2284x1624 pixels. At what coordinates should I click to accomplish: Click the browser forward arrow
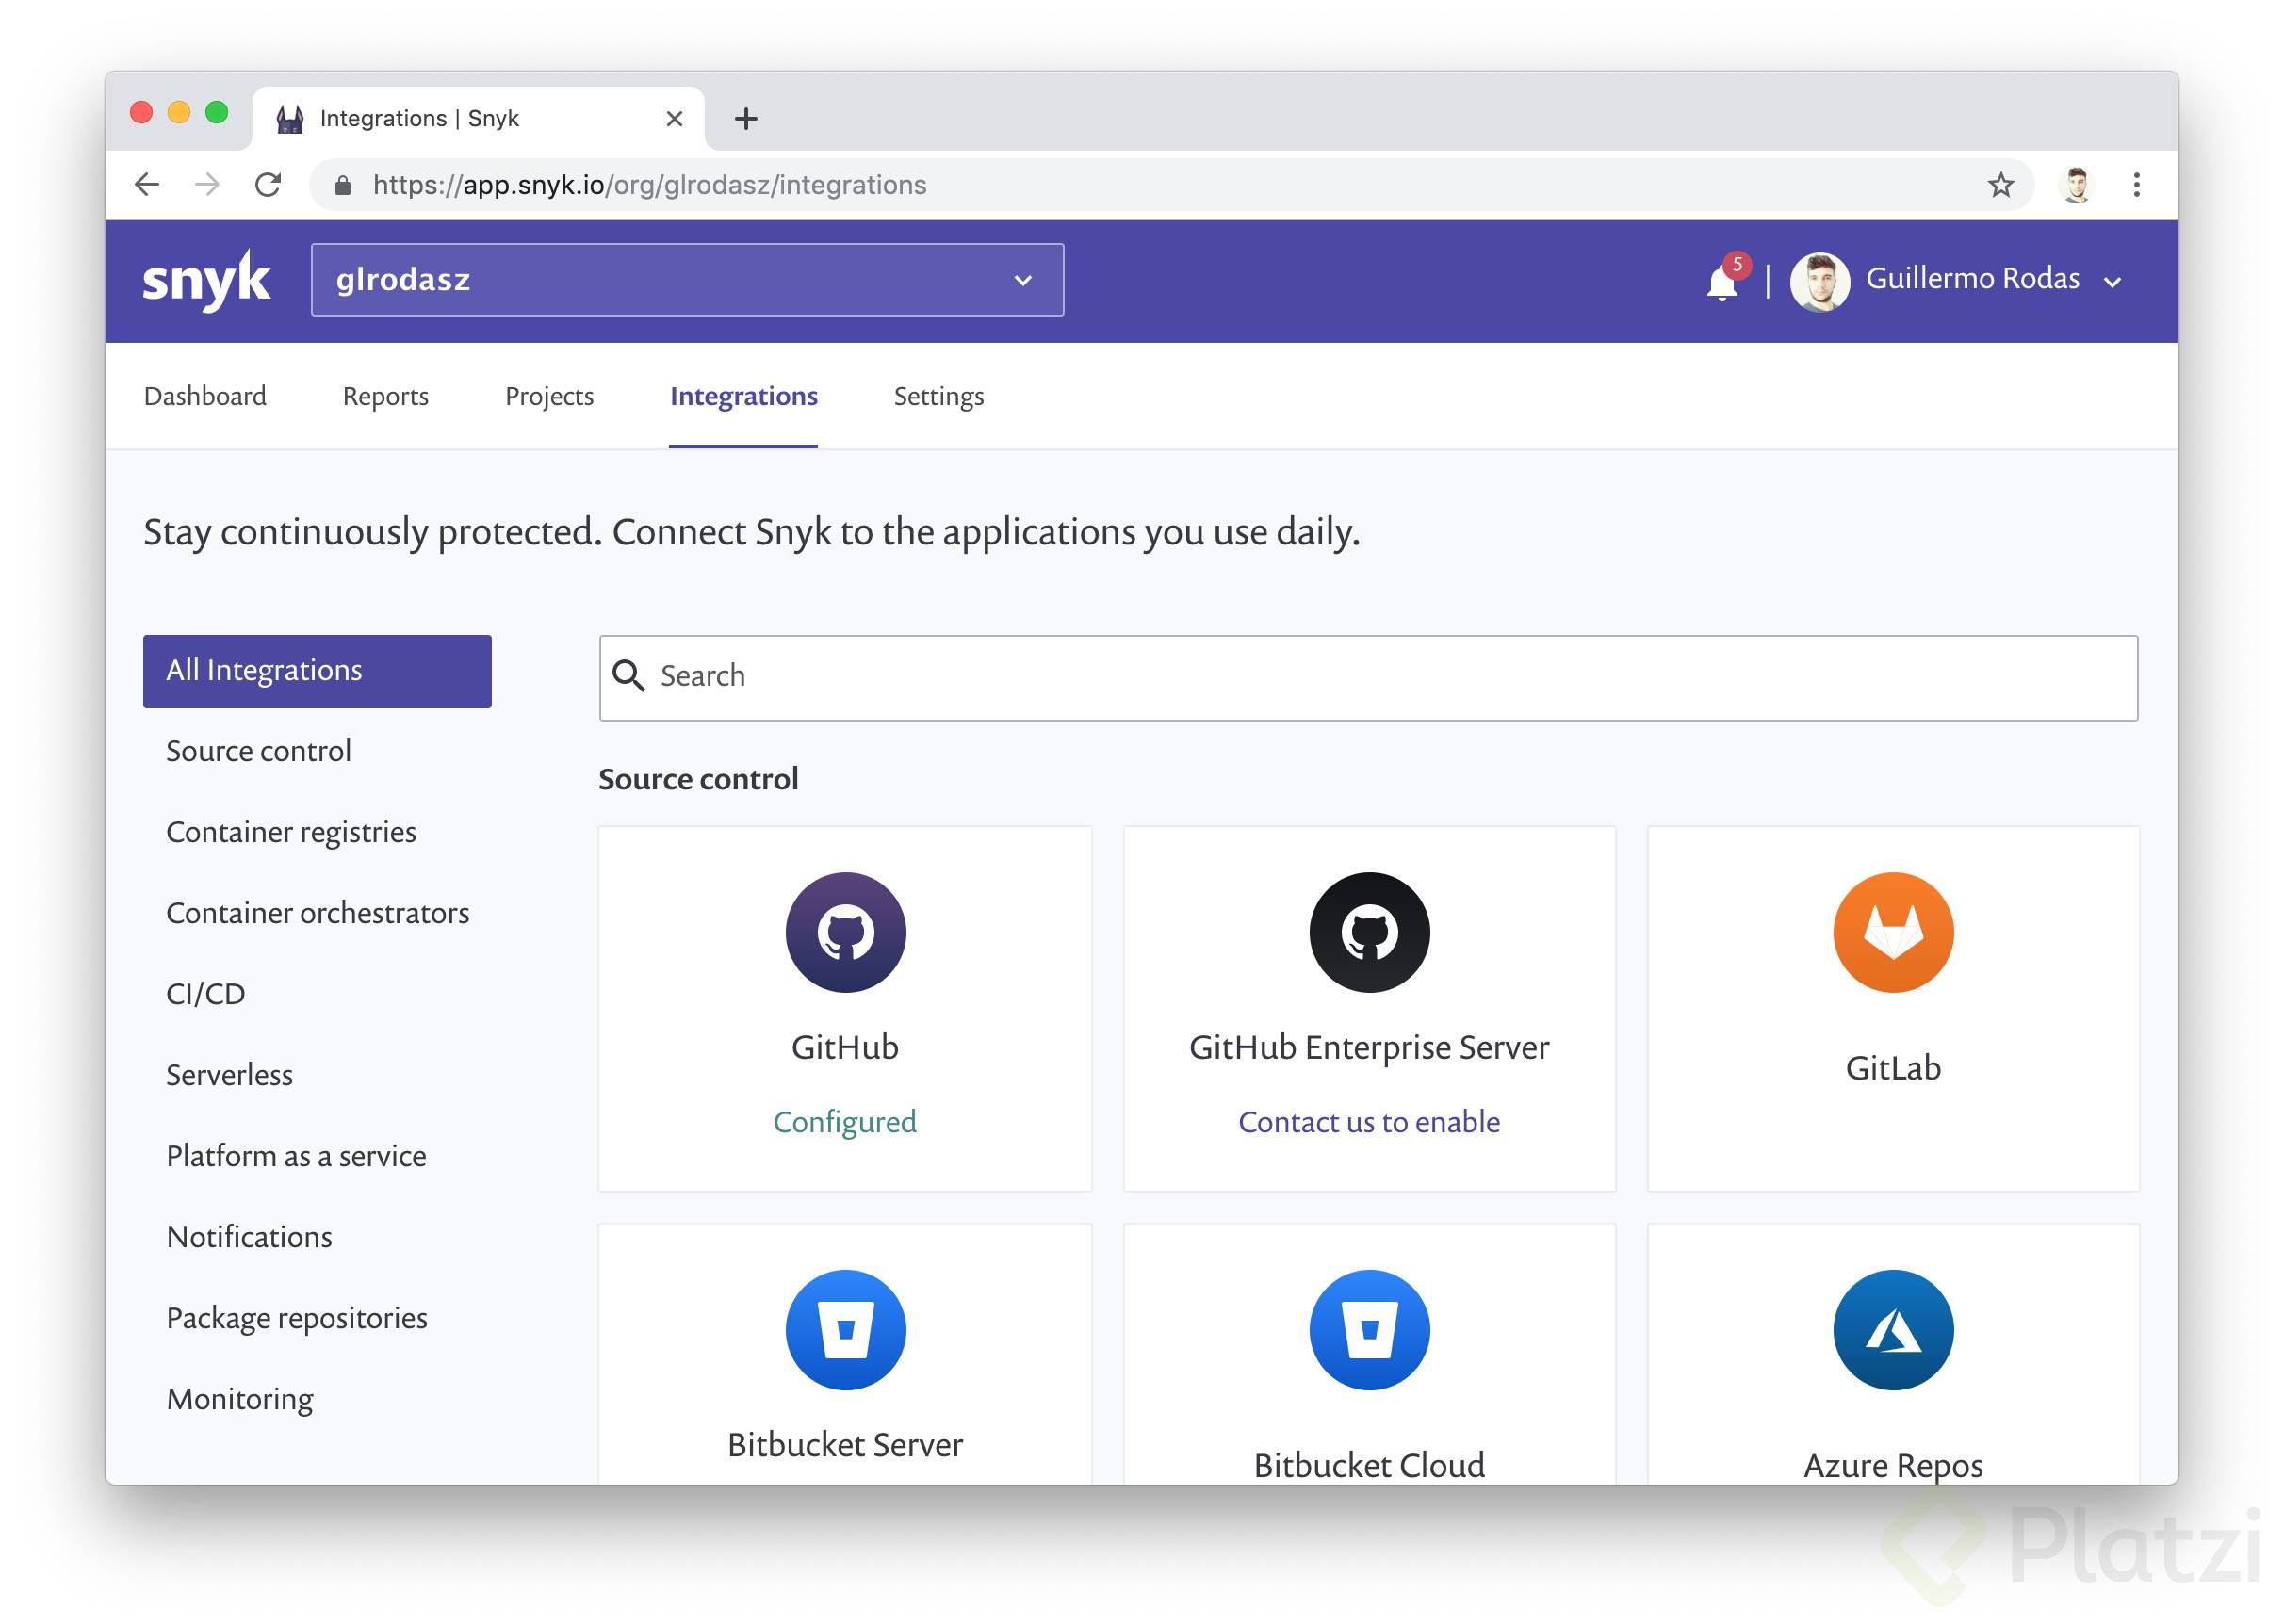click(x=207, y=184)
